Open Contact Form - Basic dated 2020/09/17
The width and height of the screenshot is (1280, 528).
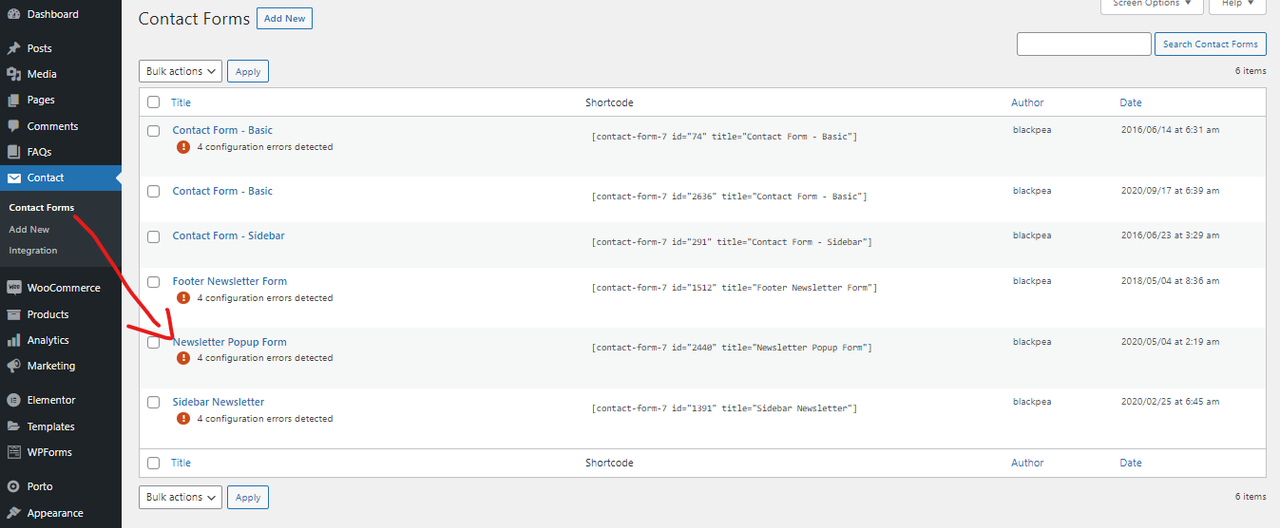point(223,191)
